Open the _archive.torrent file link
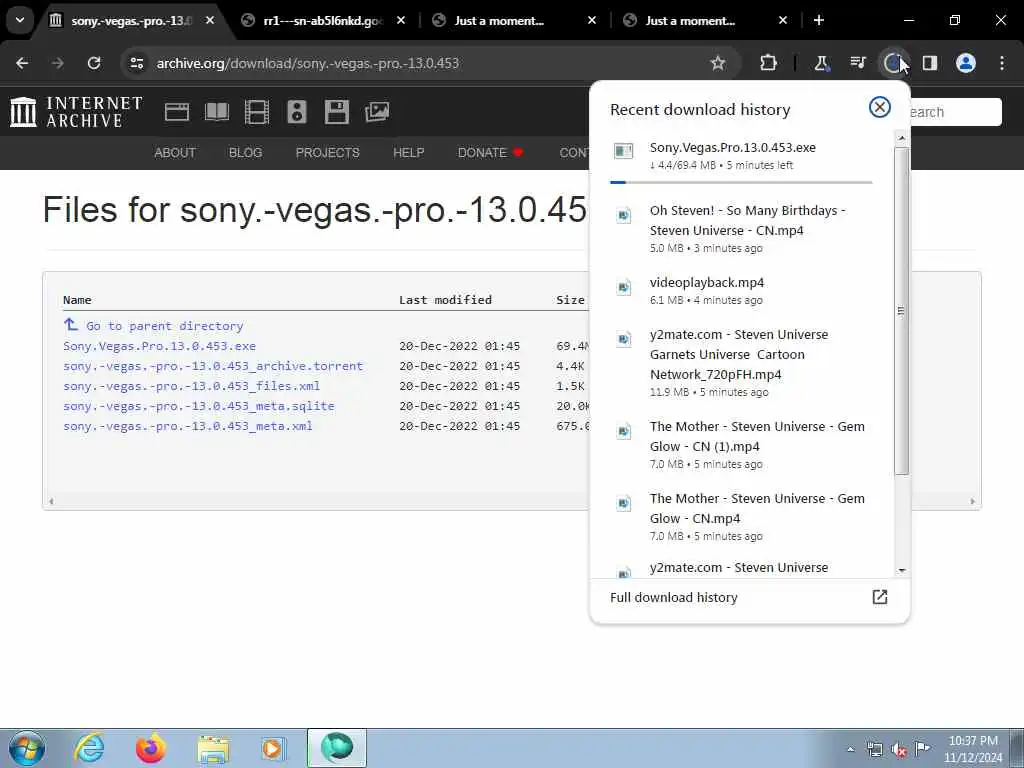This screenshot has width=1024, height=768. pyautogui.click(x=213, y=366)
